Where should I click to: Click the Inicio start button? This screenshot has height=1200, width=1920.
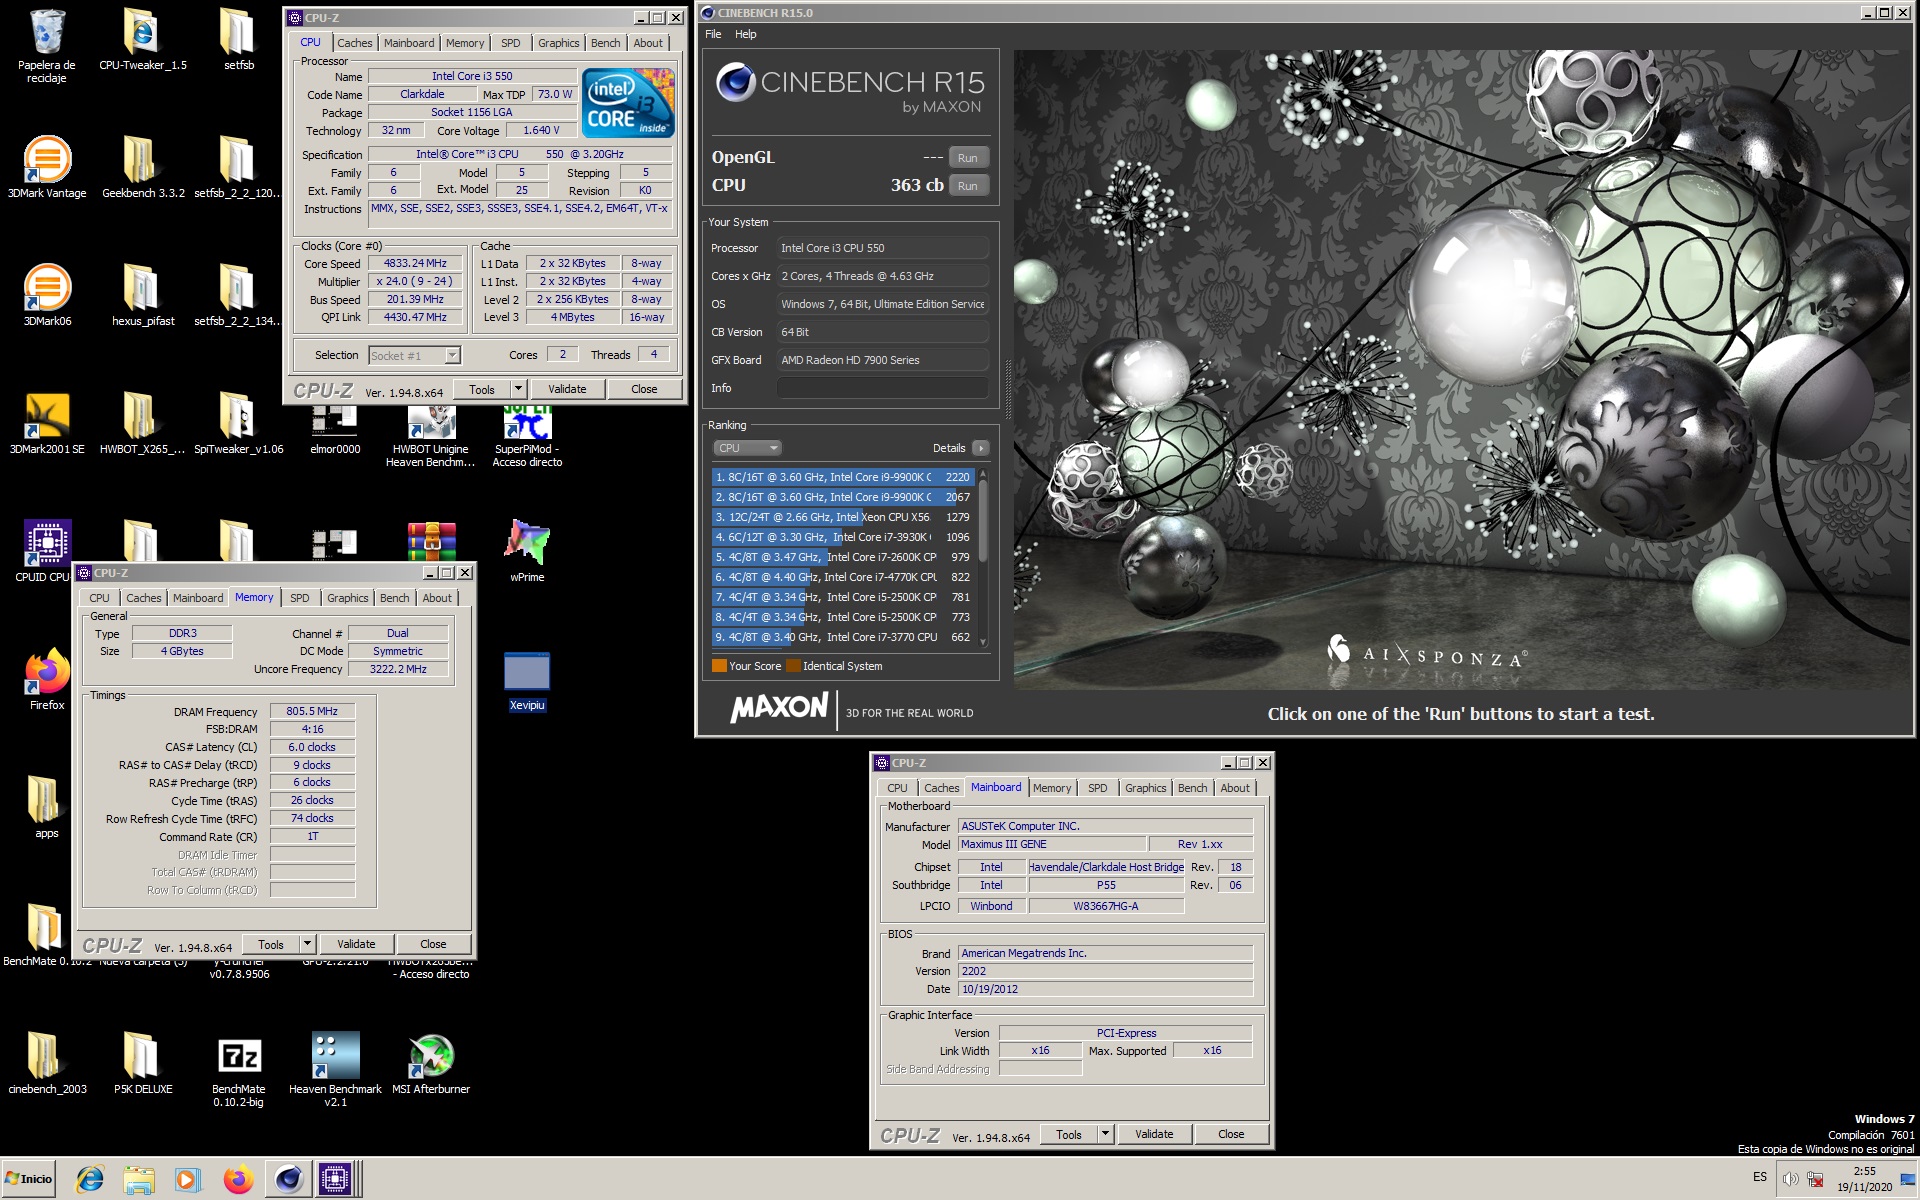pyautogui.click(x=29, y=1179)
